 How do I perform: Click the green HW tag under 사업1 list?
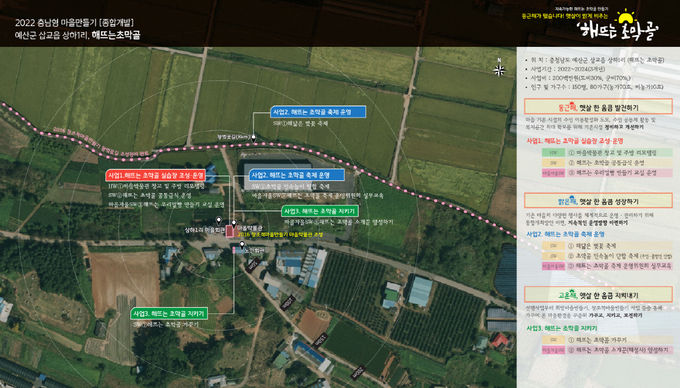tap(553, 153)
